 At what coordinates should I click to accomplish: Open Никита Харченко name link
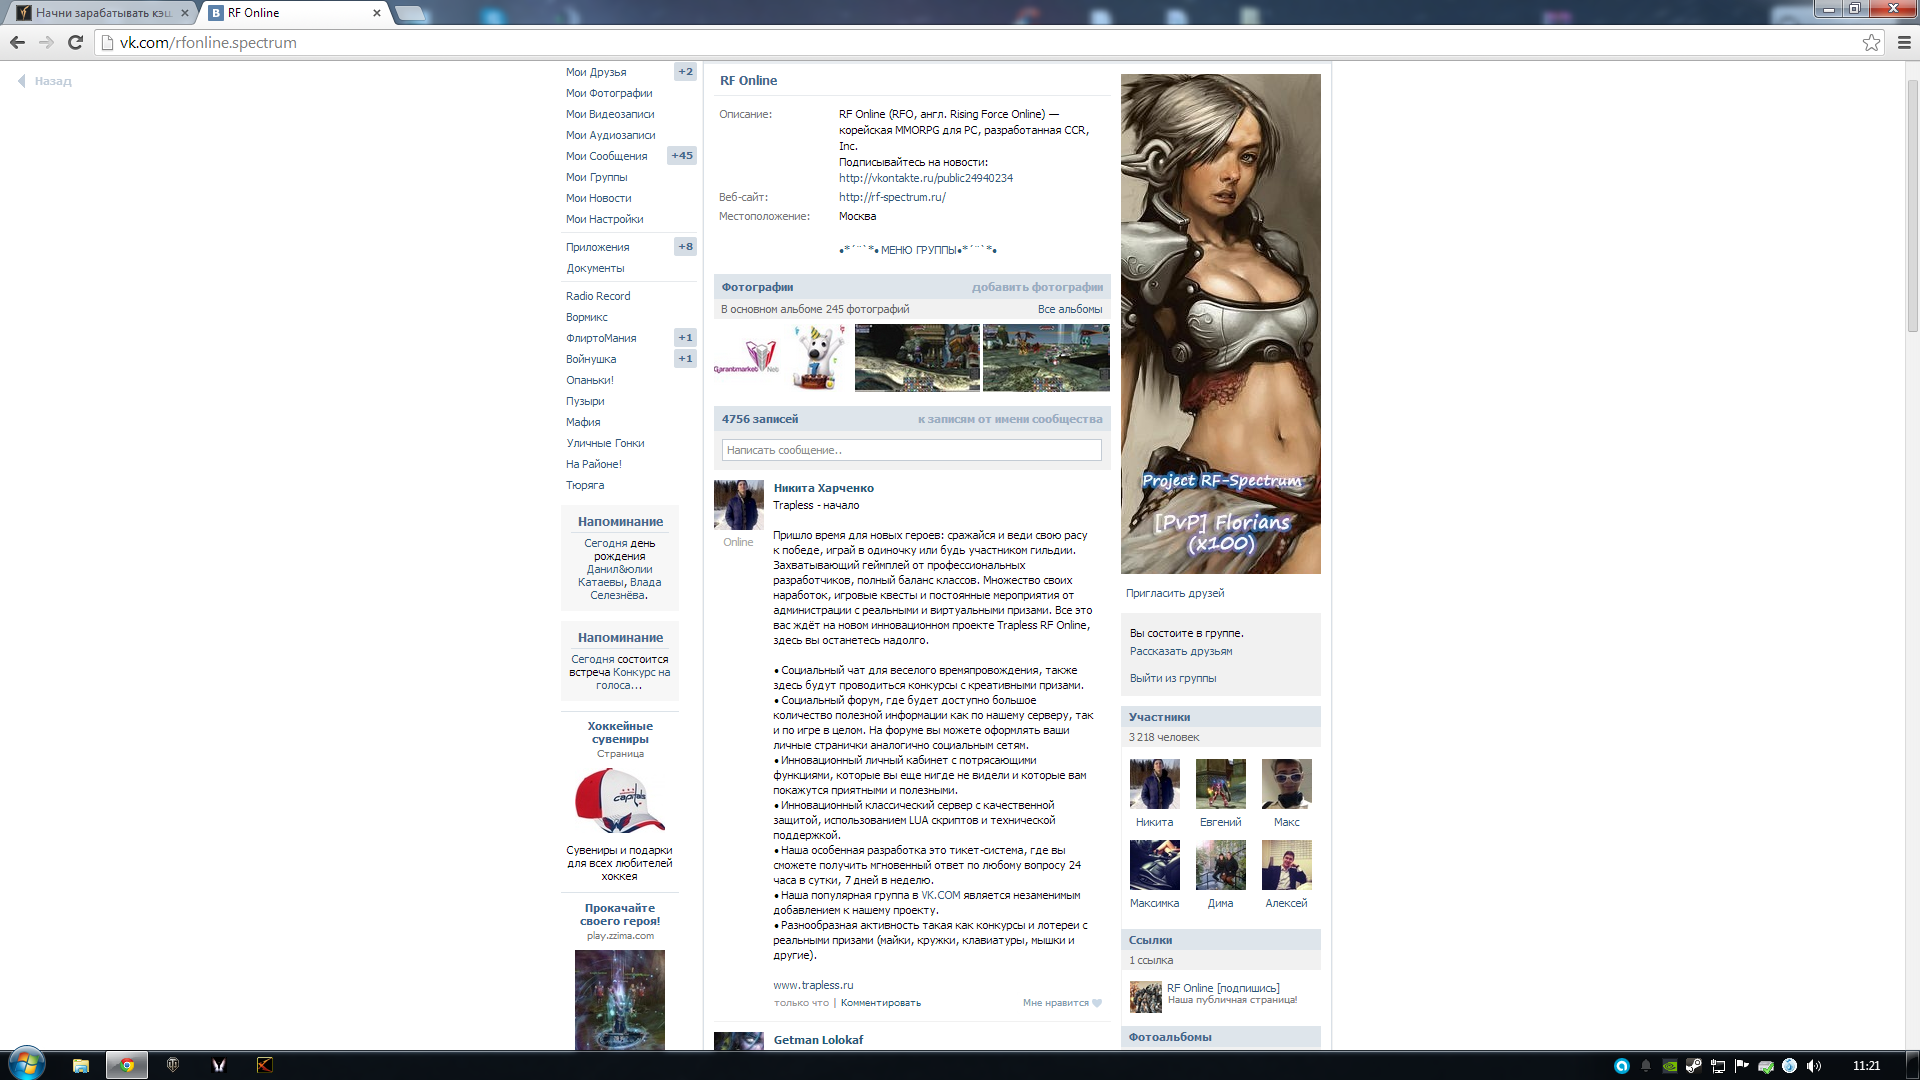[x=823, y=488]
